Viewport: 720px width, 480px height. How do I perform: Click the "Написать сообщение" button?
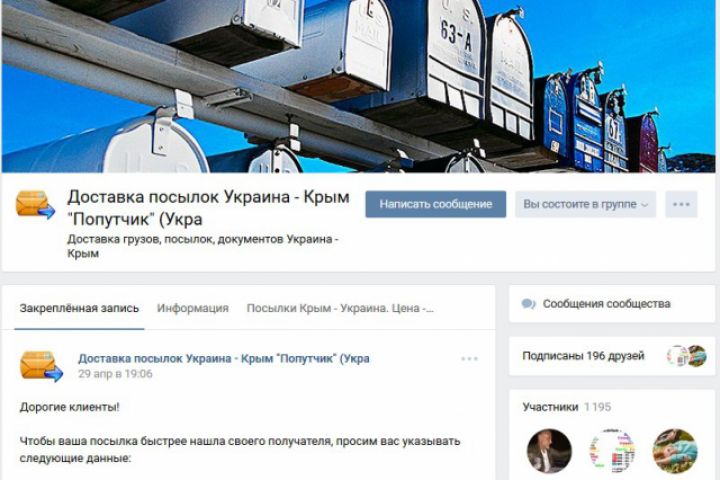pos(436,204)
